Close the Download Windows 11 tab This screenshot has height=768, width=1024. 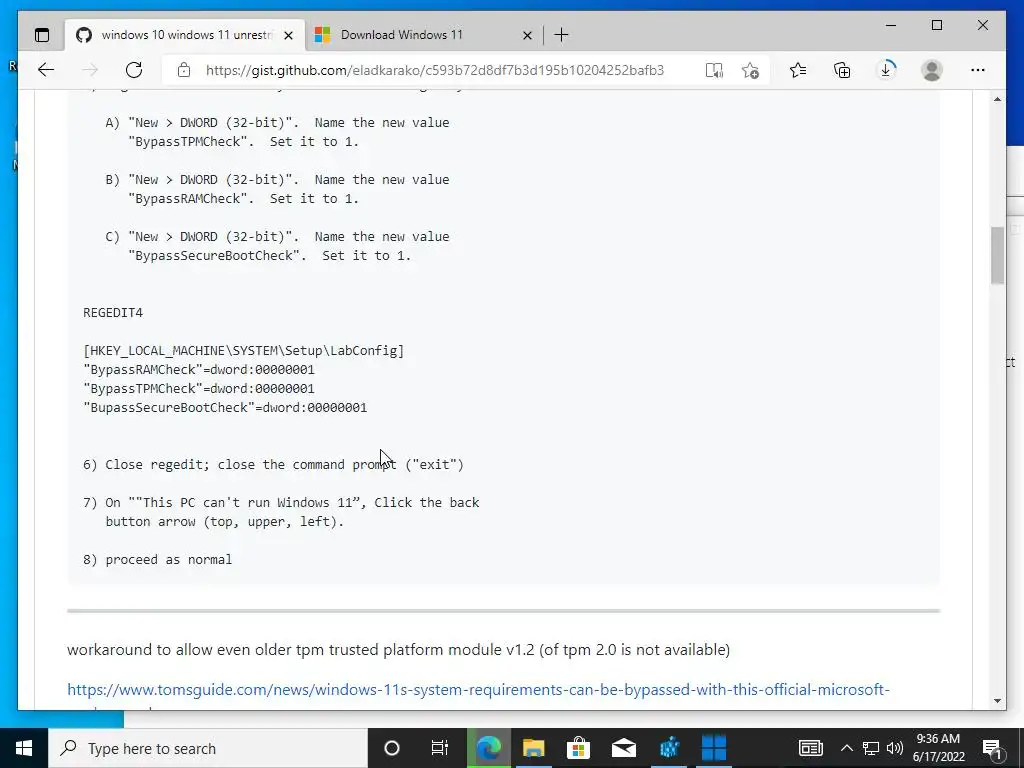click(527, 35)
